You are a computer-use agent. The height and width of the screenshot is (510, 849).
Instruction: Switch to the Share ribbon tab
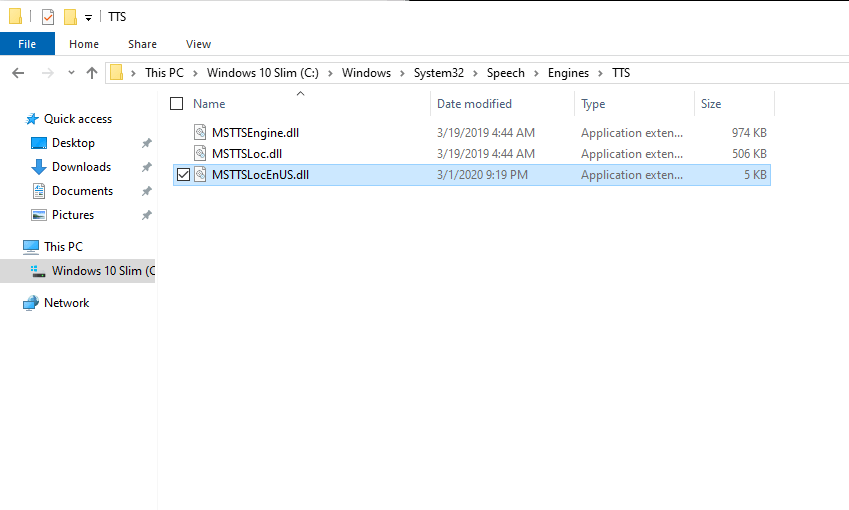[142, 44]
